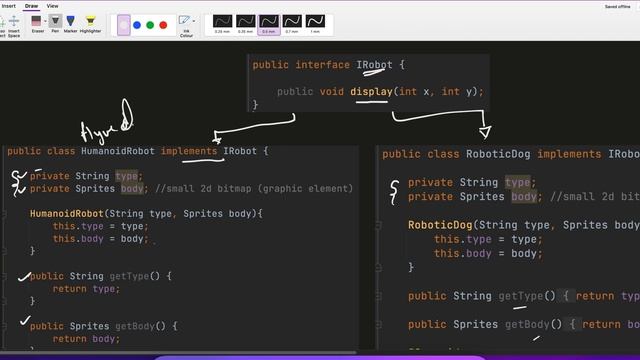Click 'getType()' in the RoboticDog class
This screenshot has width=640, height=360.
point(527,296)
